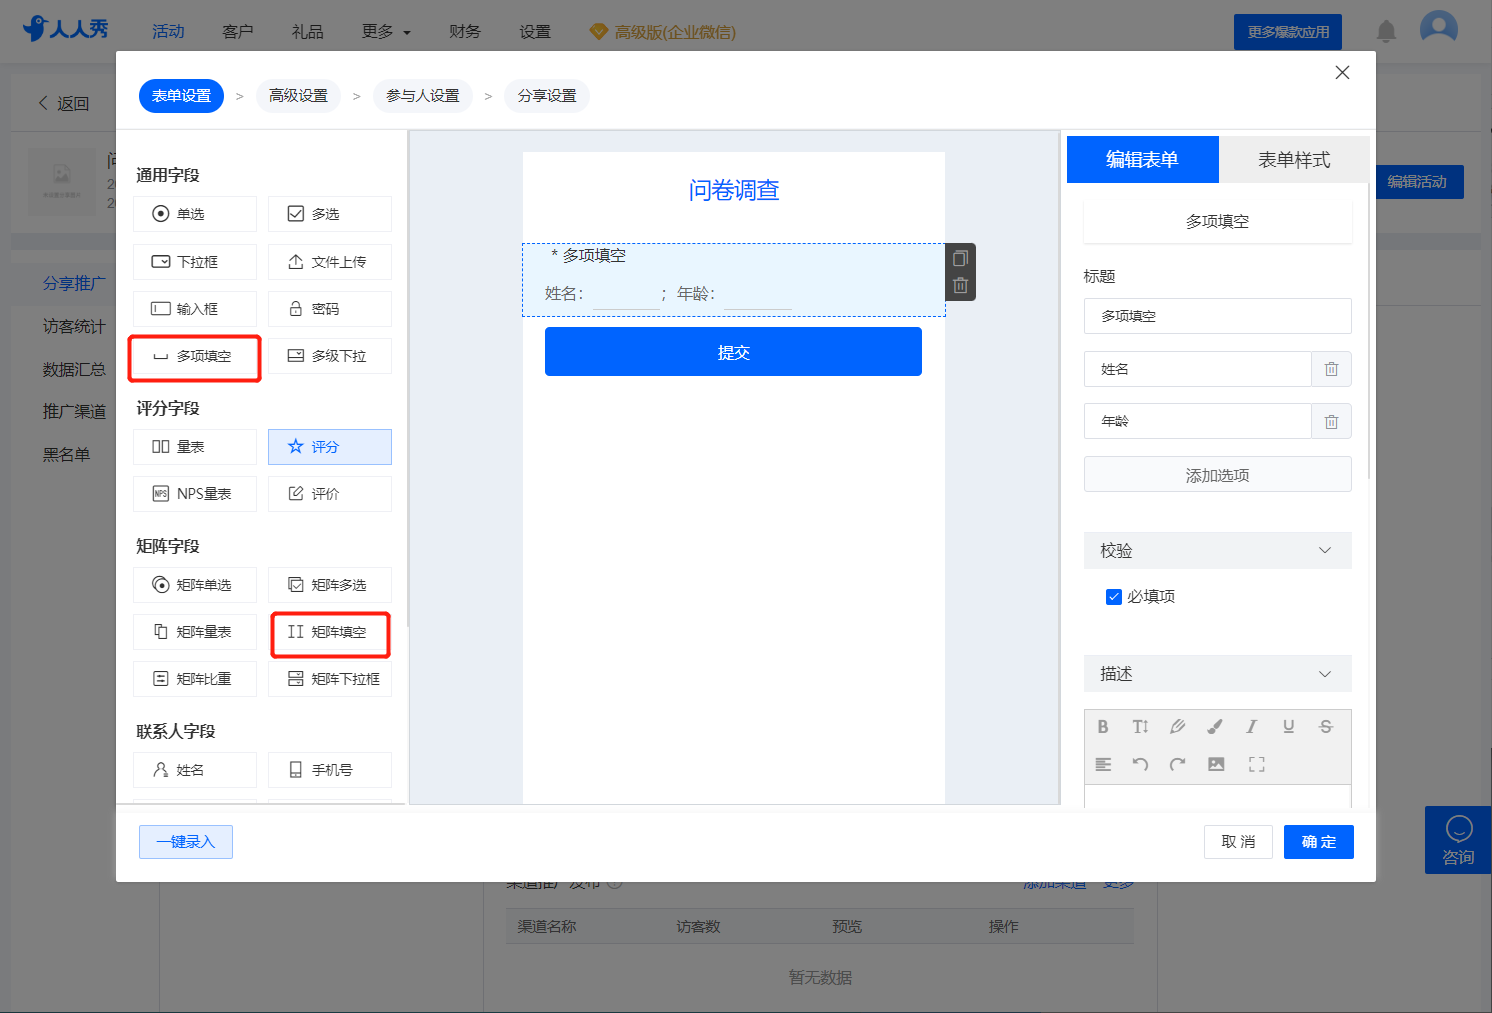Open text color picker in description editor

1177,727
